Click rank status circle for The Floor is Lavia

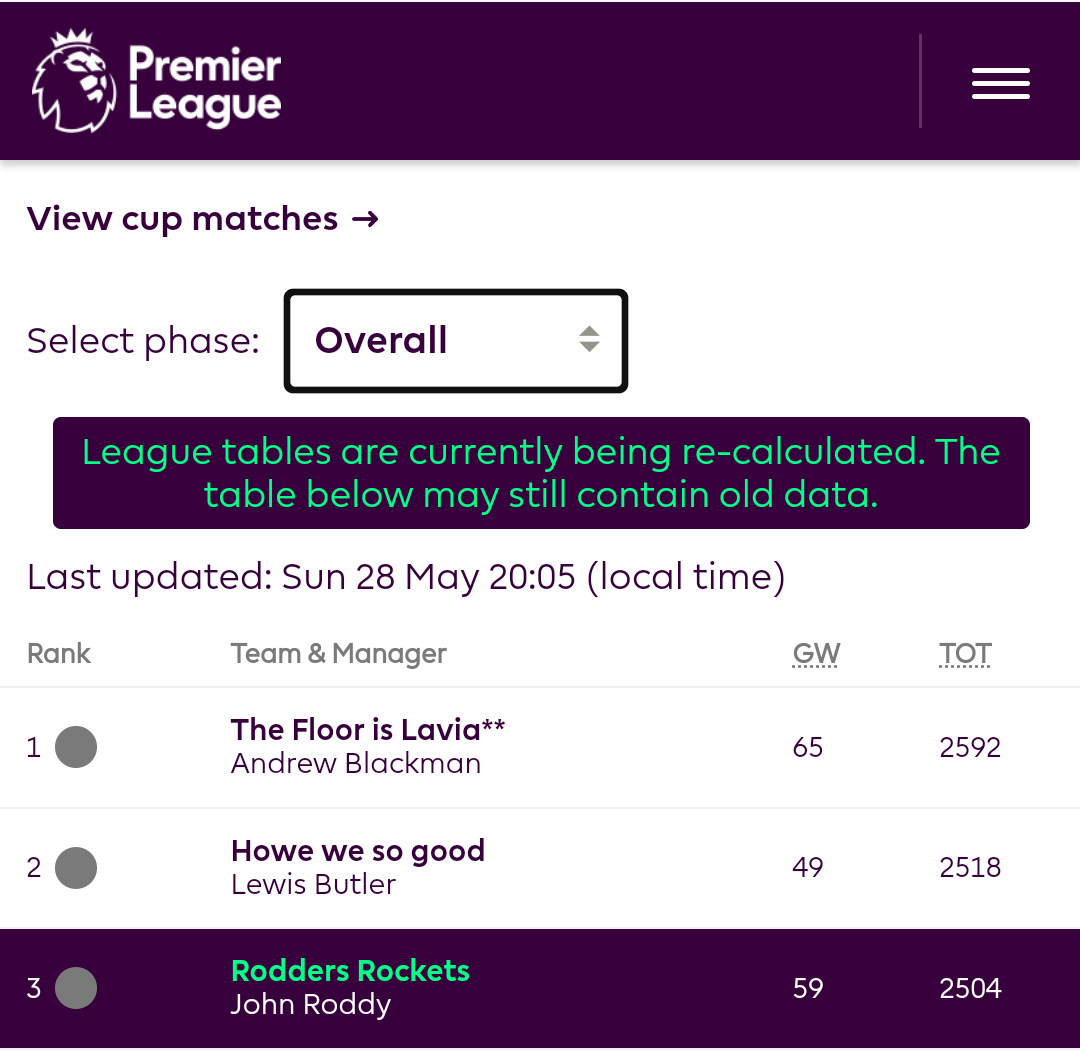(x=76, y=747)
